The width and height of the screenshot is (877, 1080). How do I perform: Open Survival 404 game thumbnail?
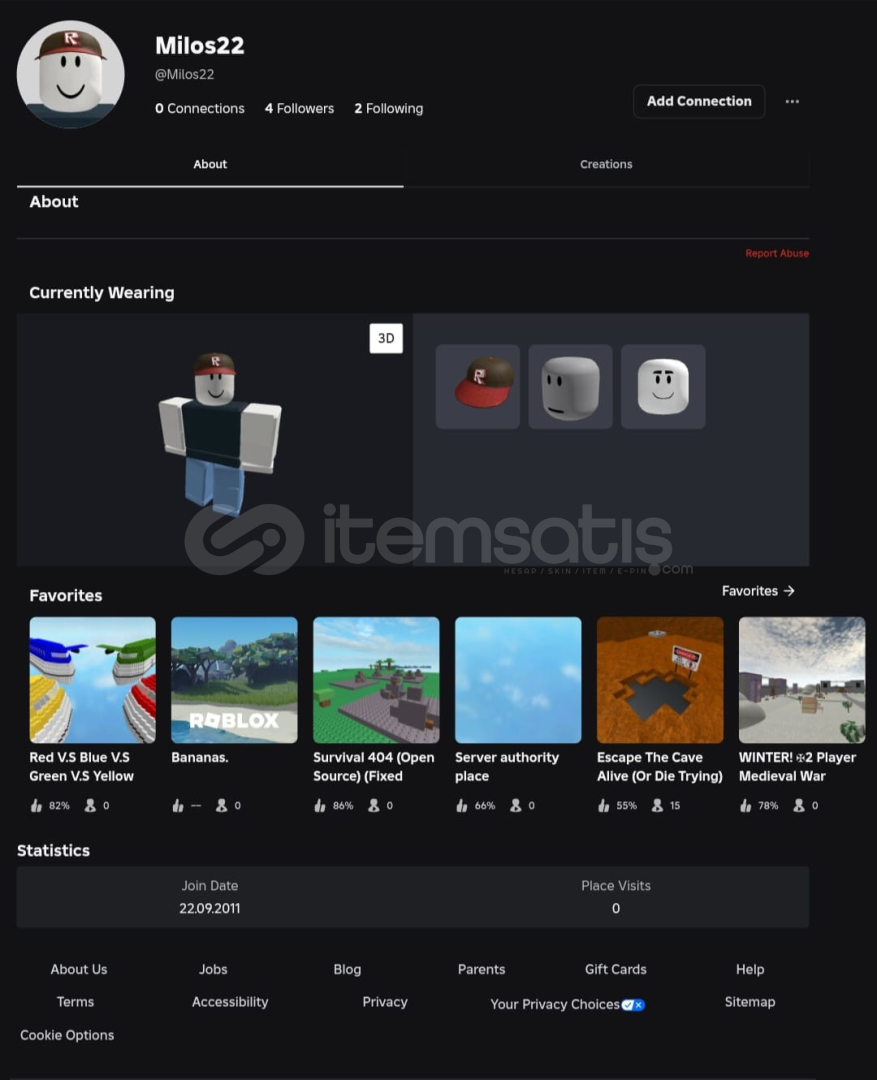point(376,680)
